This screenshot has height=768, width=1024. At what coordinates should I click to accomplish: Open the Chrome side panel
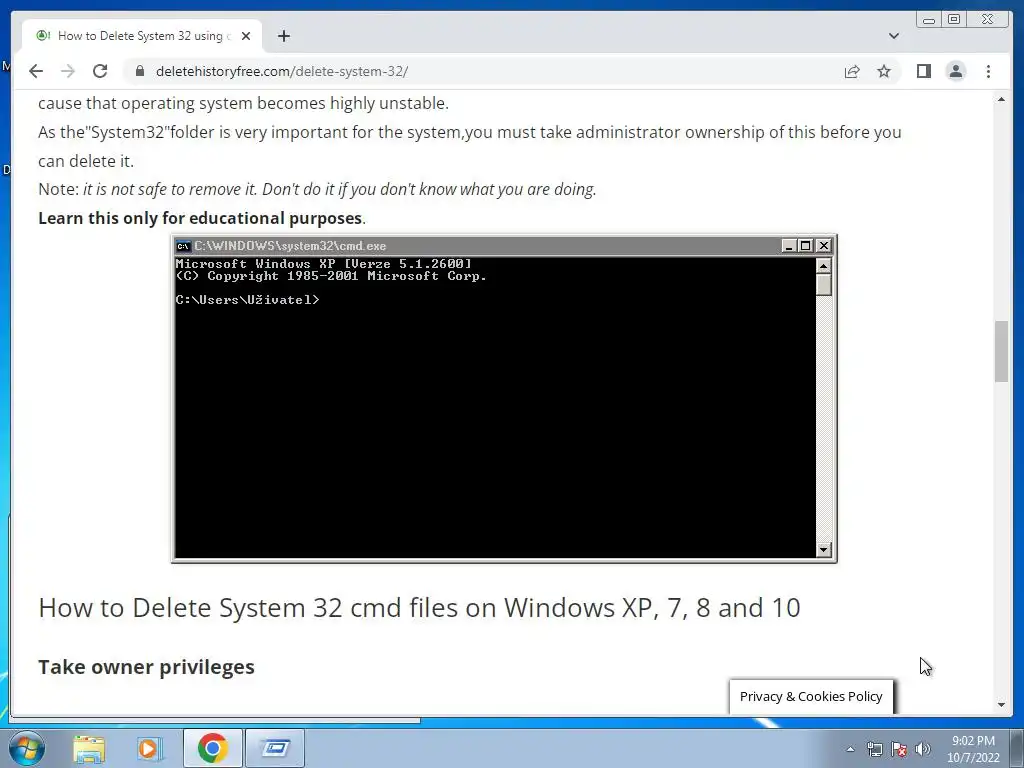pyautogui.click(x=923, y=71)
